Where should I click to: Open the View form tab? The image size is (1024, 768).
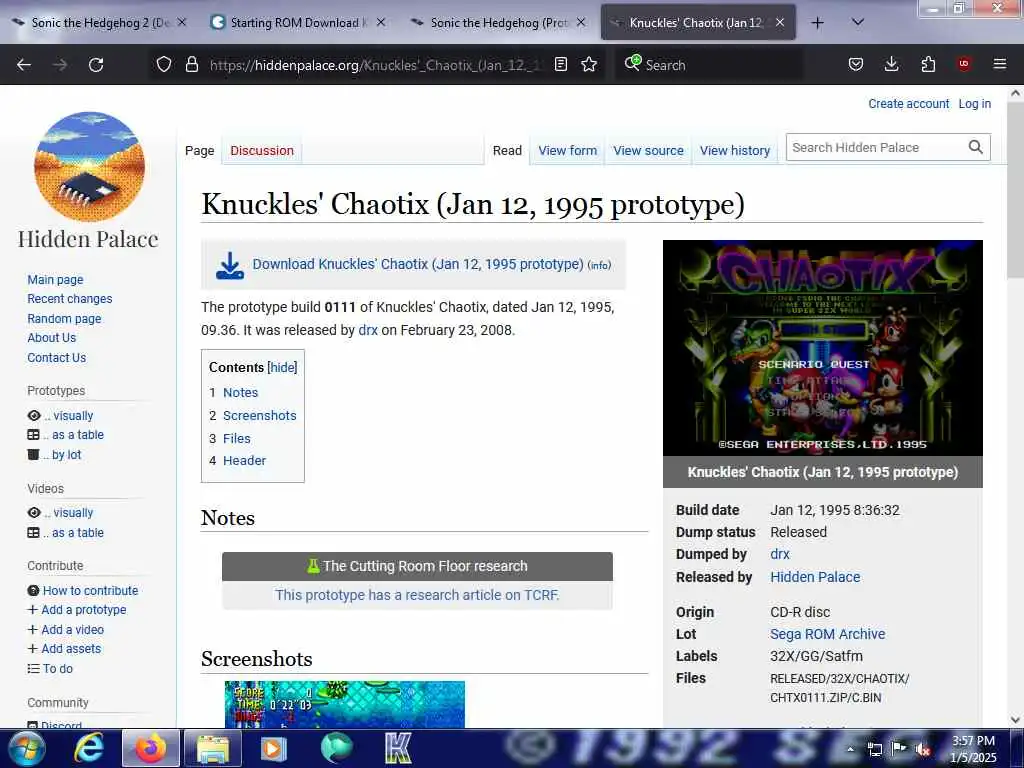tap(568, 150)
